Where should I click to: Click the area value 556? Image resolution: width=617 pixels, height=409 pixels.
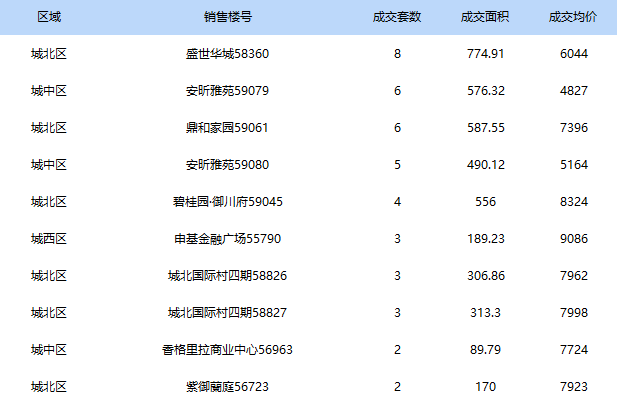coord(486,202)
